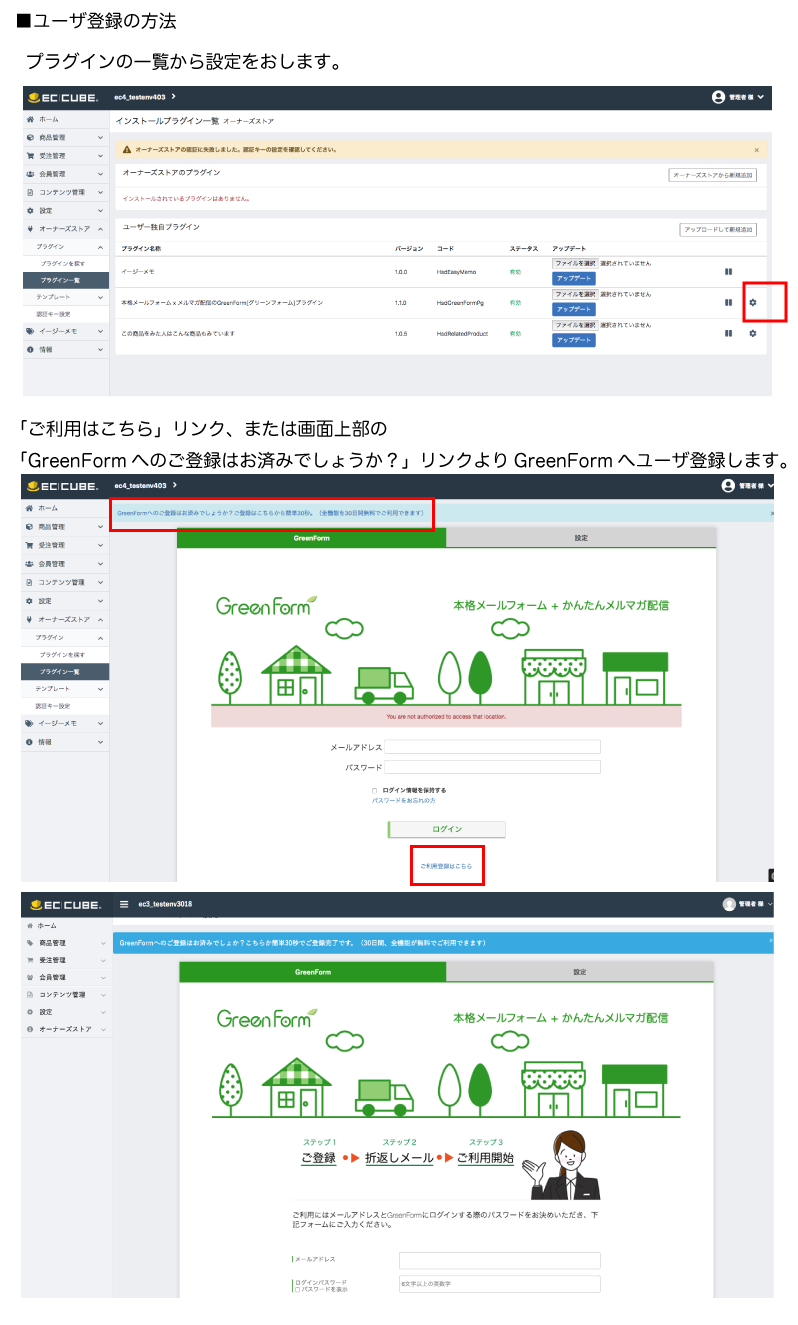Click アップロードして新規追加 button
The height and width of the screenshot is (1325, 798).
point(718,229)
